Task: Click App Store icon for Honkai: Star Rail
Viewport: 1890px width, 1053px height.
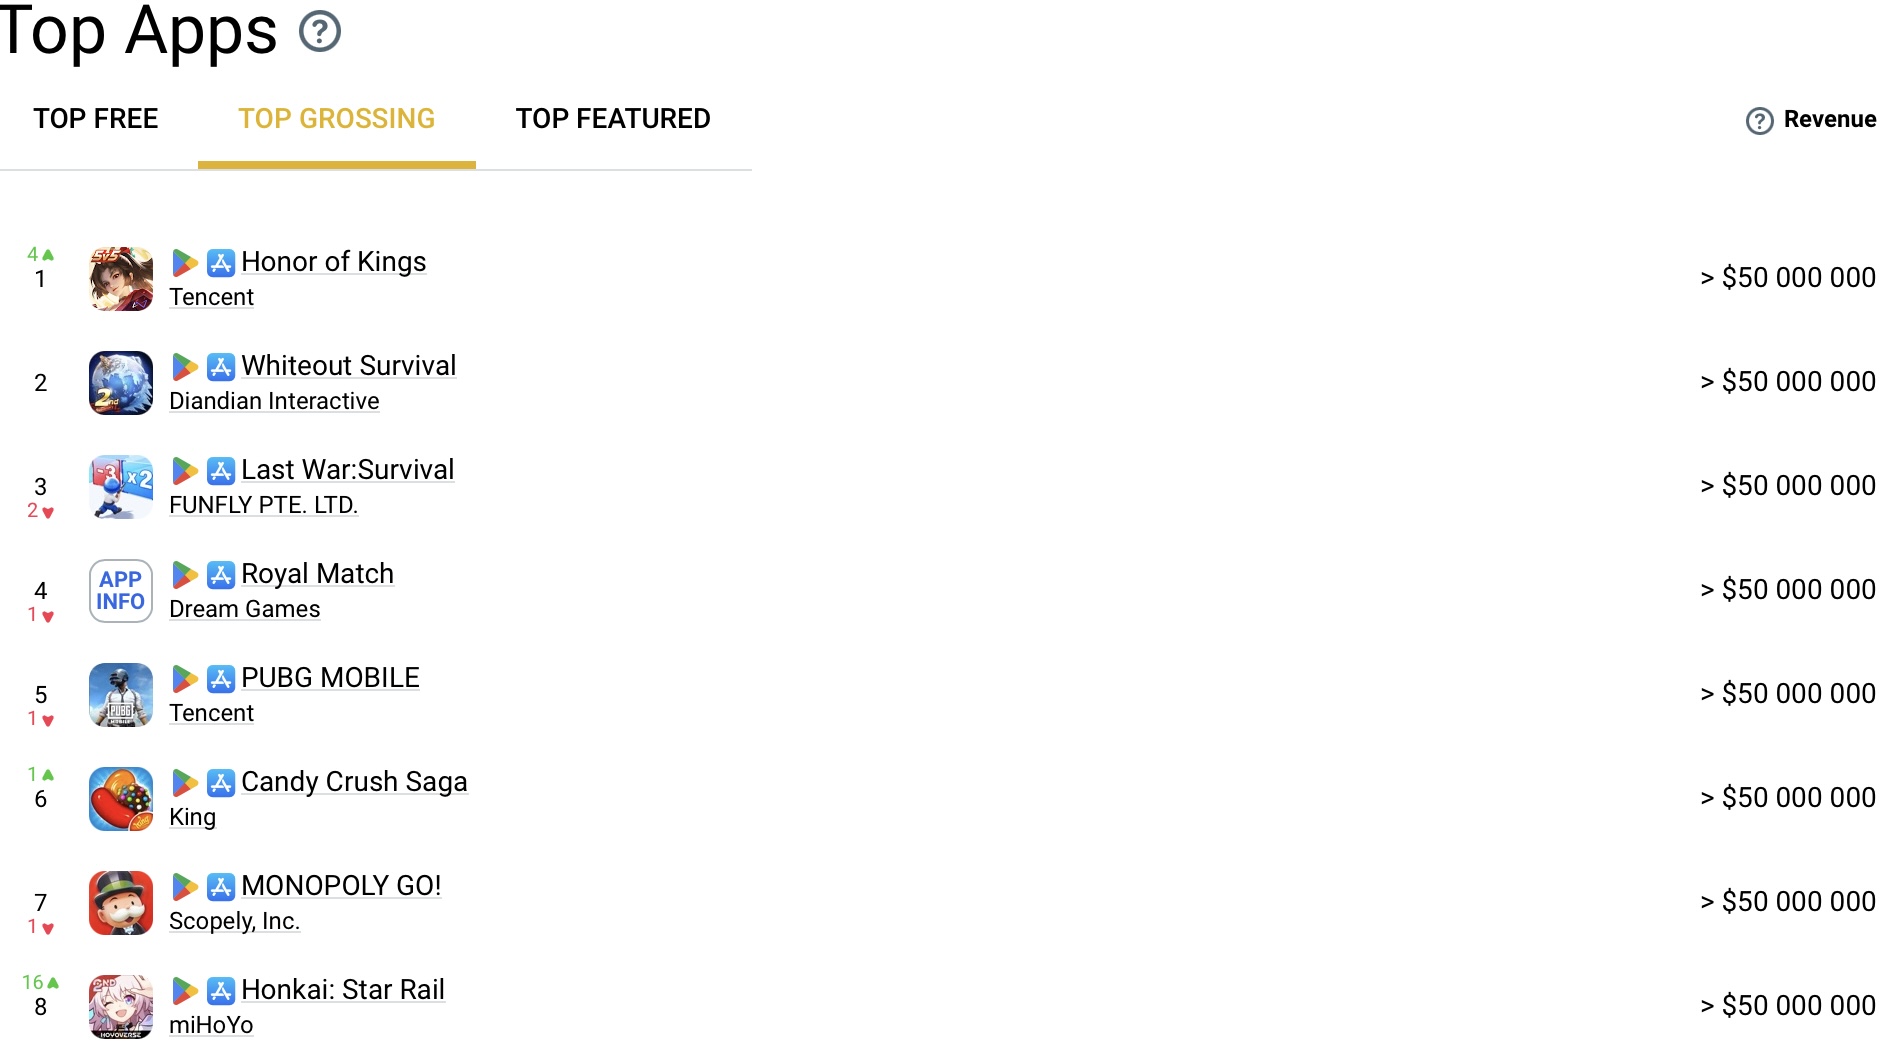Action: coord(221,991)
